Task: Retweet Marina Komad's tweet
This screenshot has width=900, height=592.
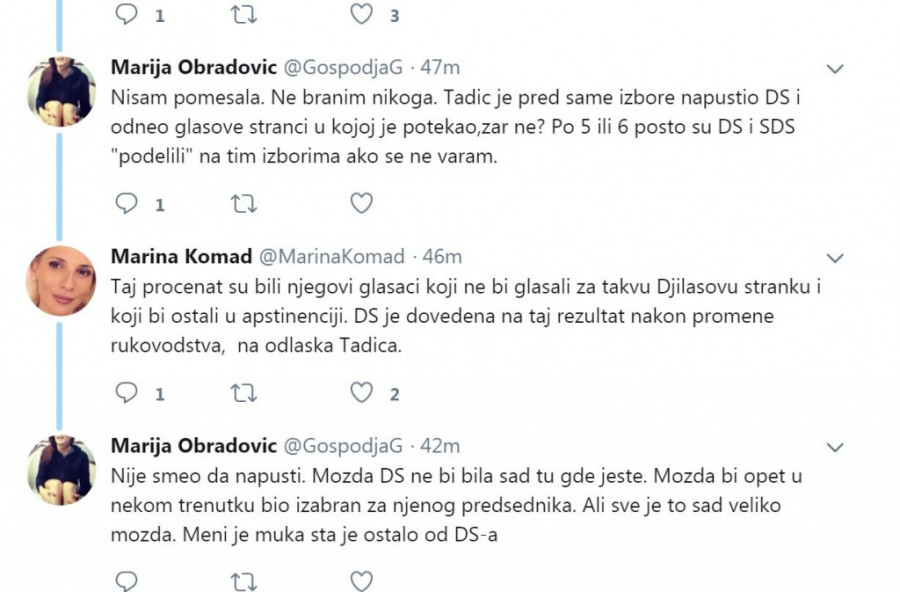Action: tap(243, 393)
